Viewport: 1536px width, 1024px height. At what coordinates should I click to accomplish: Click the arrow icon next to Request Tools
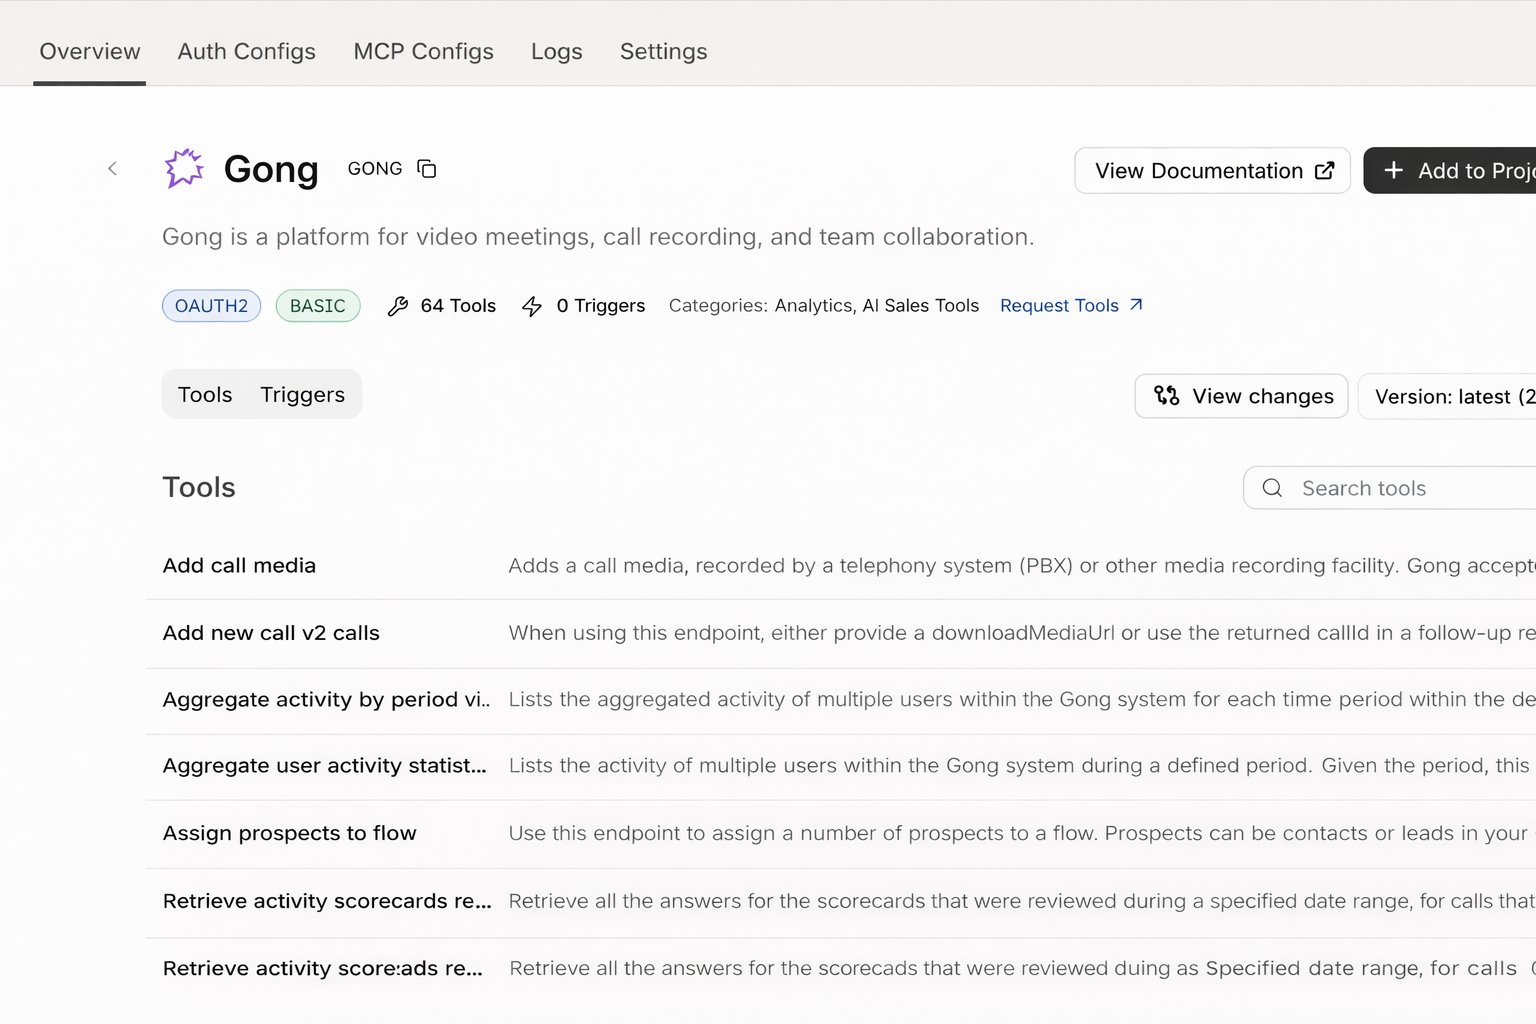pos(1136,305)
